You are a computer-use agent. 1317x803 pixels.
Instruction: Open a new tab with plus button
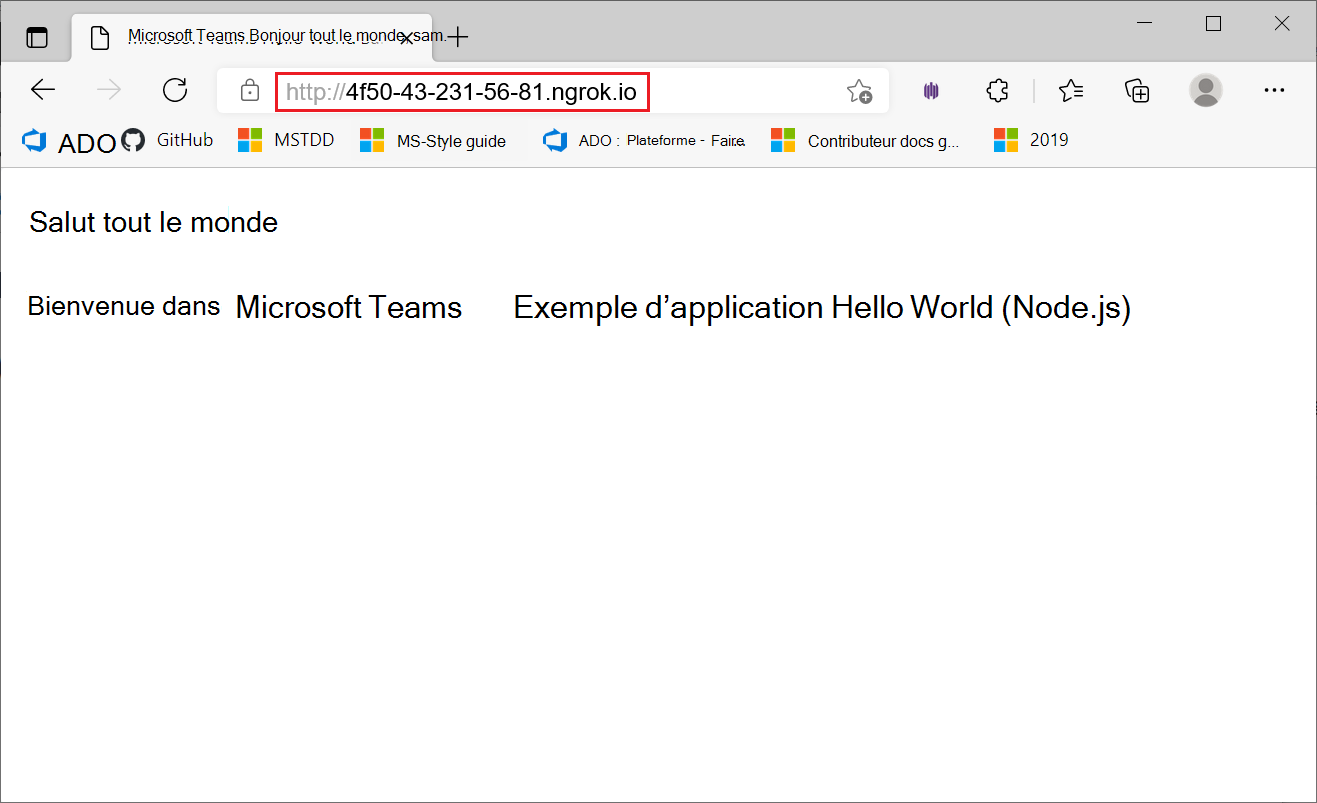(x=457, y=38)
